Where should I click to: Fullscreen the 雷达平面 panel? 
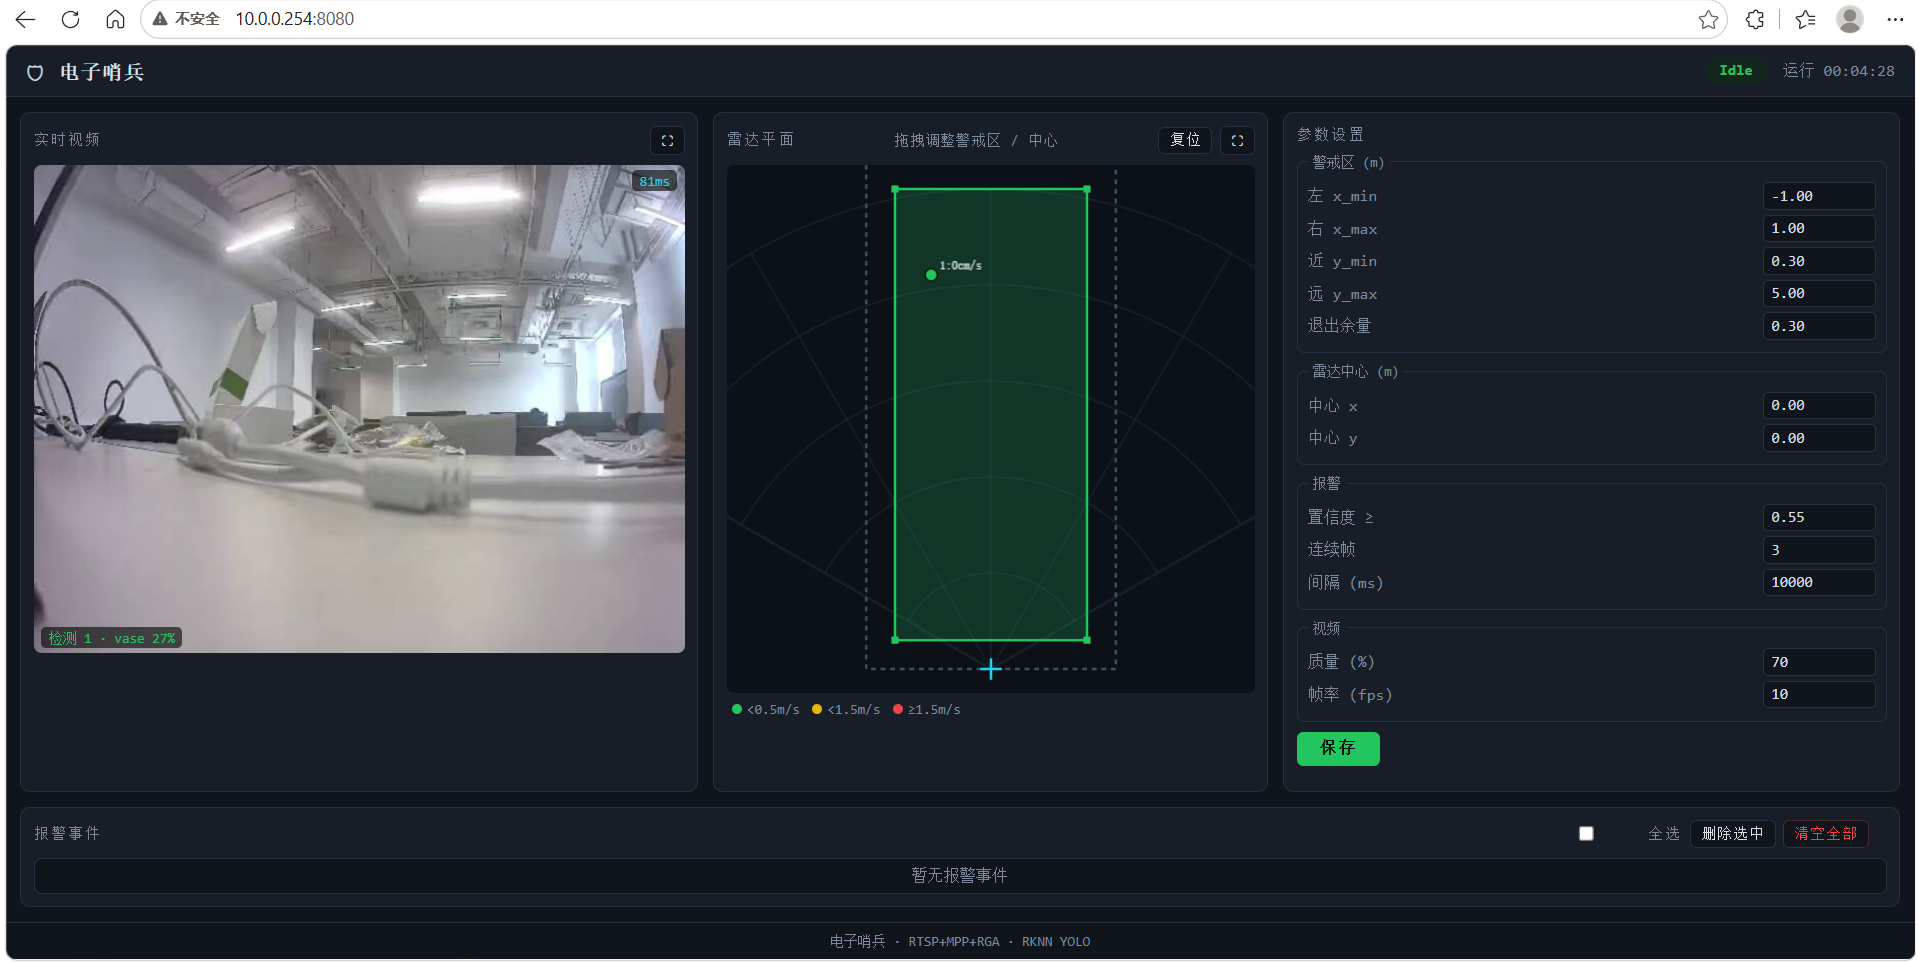click(1237, 140)
